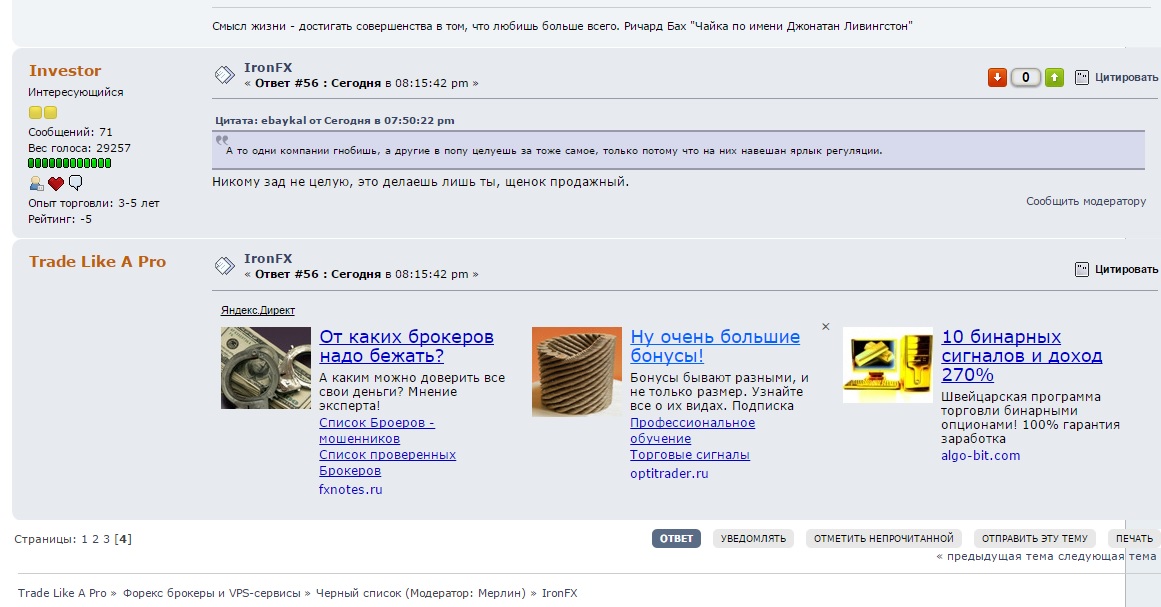Go to page 1 of thread
This screenshot has height=607, width=1161.
pos(84,539)
